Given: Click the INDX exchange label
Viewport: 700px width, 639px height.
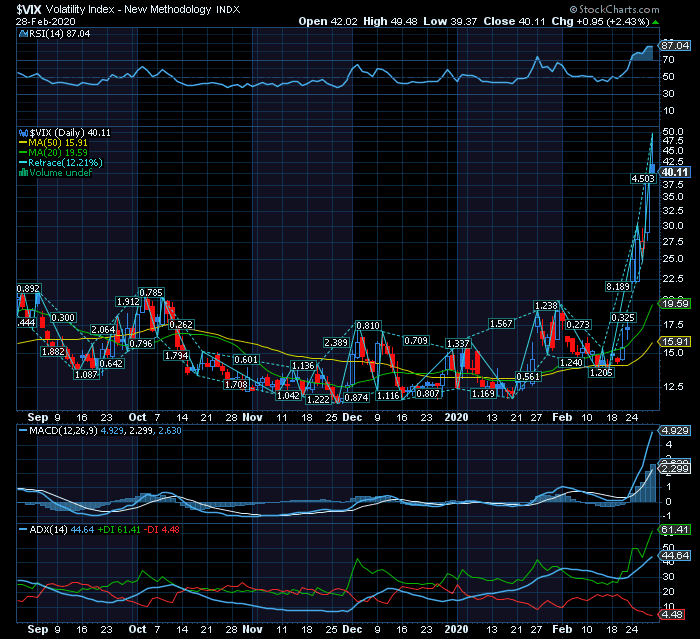Looking at the screenshot, I should pos(228,9).
